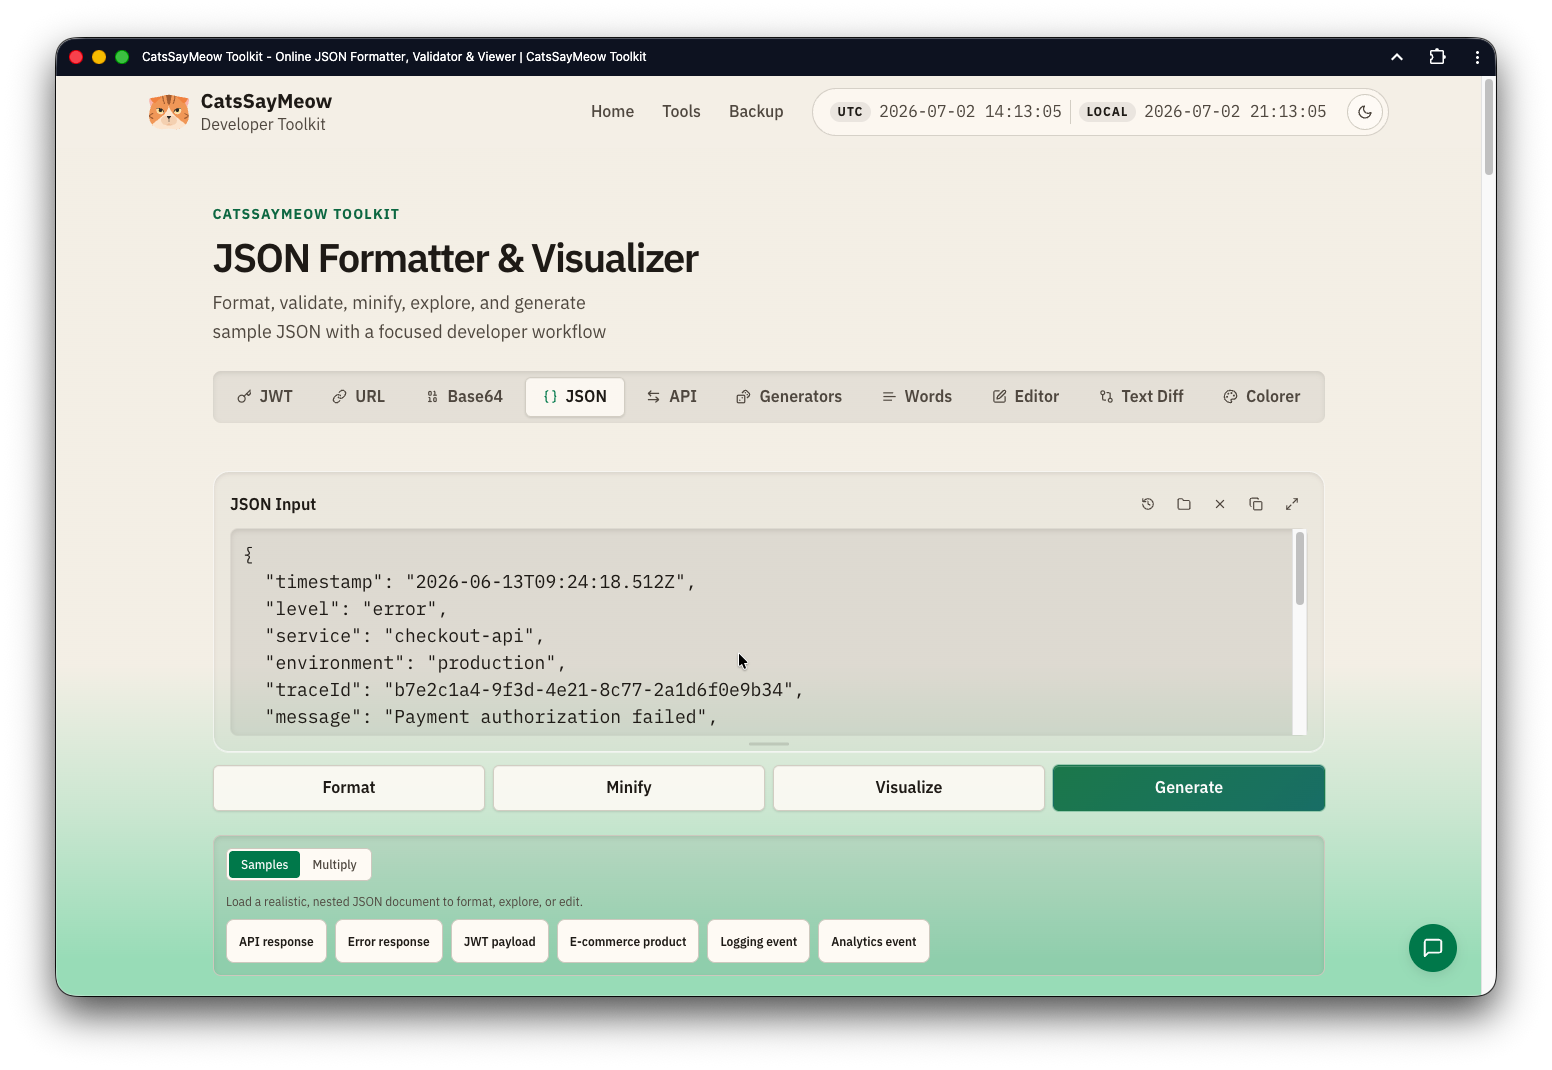
Task: Grab the JSON input resize handle
Action: (769, 744)
